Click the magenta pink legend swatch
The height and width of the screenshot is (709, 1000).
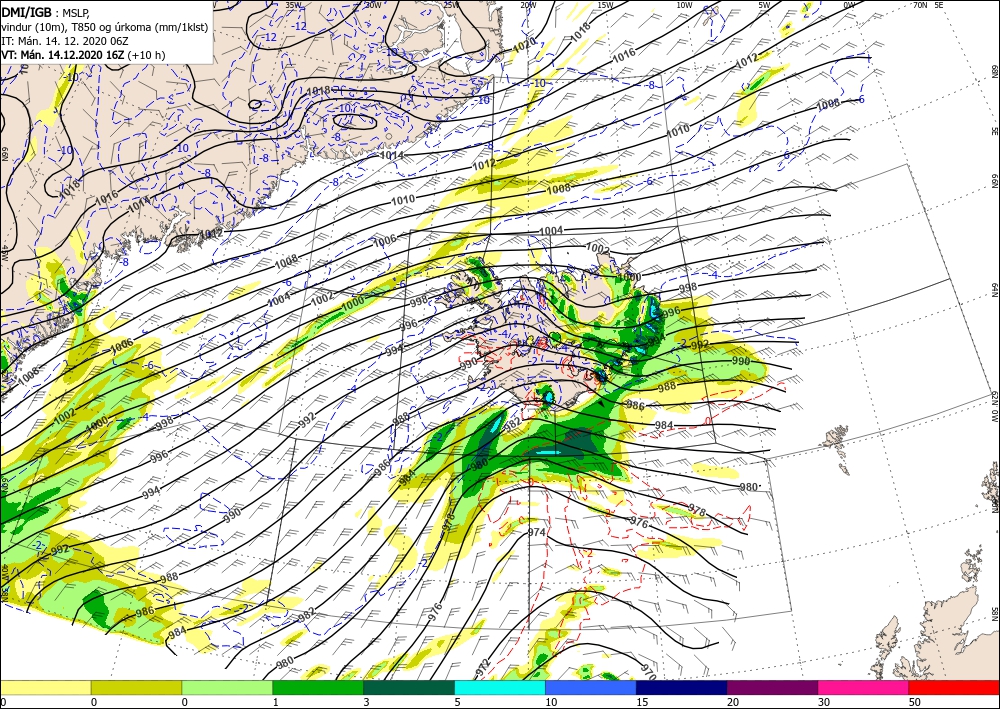(x=864, y=687)
